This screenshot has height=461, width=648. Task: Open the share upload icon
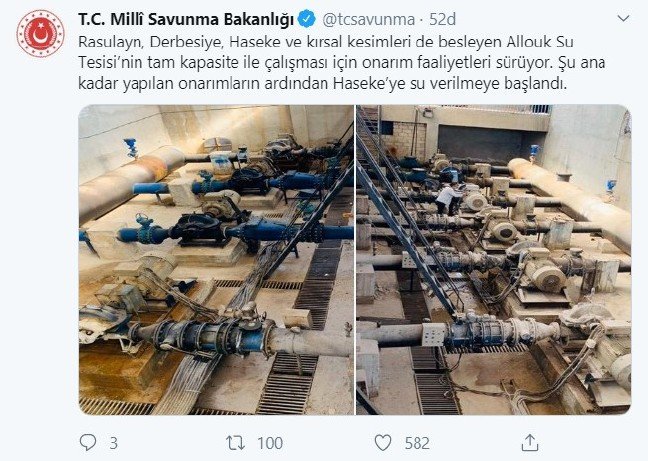point(530,442)
